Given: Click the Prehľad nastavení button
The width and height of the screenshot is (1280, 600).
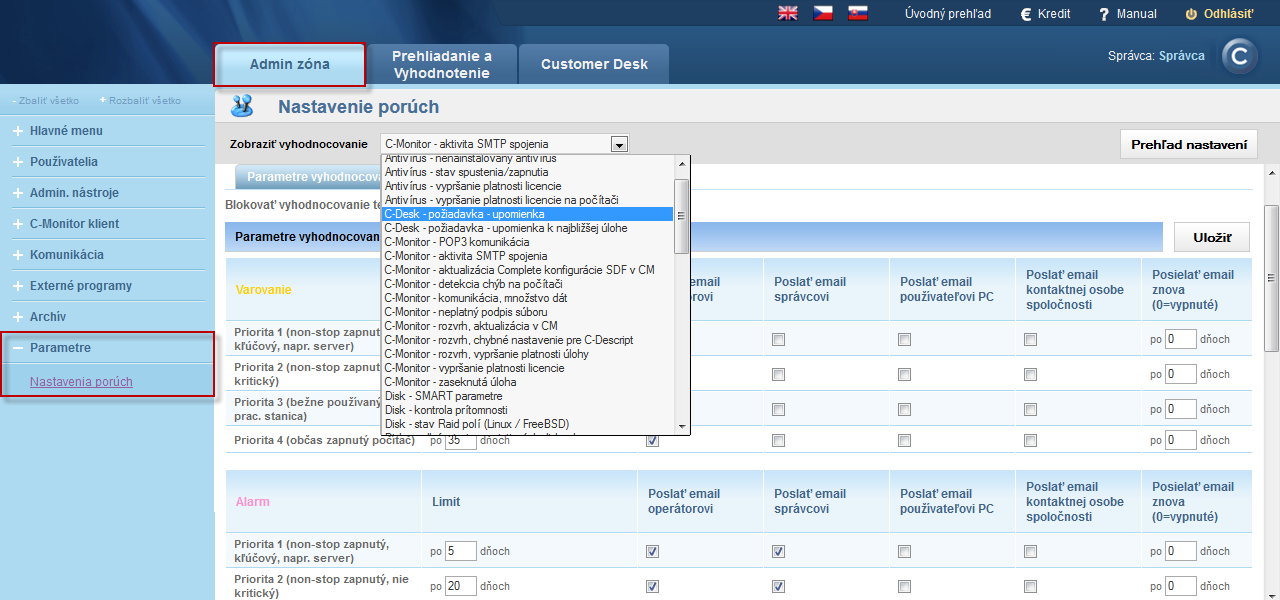Looking at the screenshot, I should click(1188, 145).
